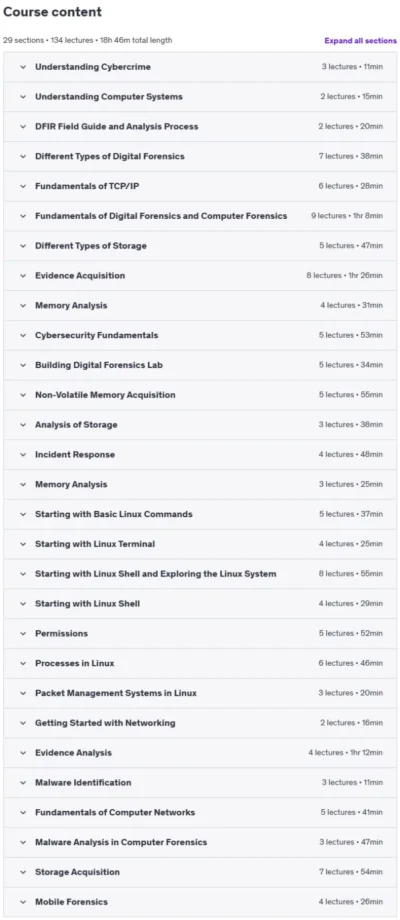
Task: Click Expand all sections link
Action: point(360,40)
